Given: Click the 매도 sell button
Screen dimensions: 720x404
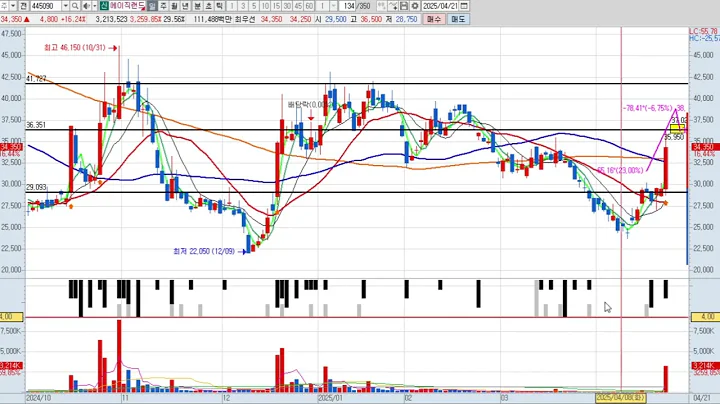Looking at the screenshot, I should pyautogui.click(x=458, y=19).
